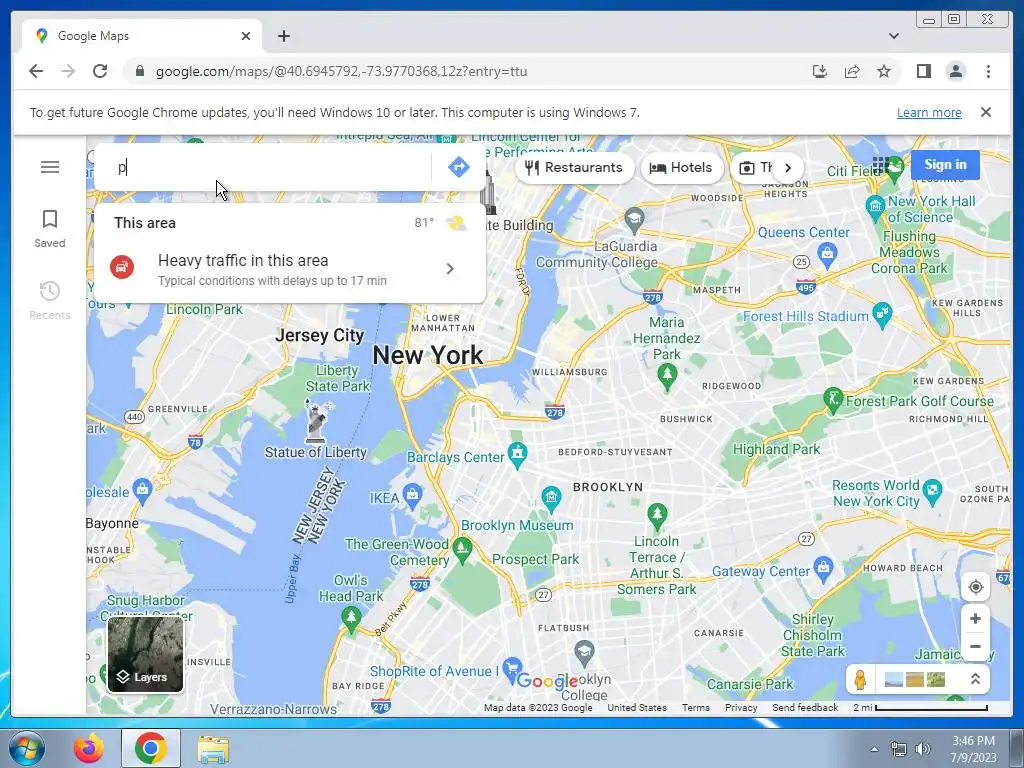Activate Street View pegman
The width and height of the screenshot is (1024, 768).
pyautogui.click(x=860, y=680)
